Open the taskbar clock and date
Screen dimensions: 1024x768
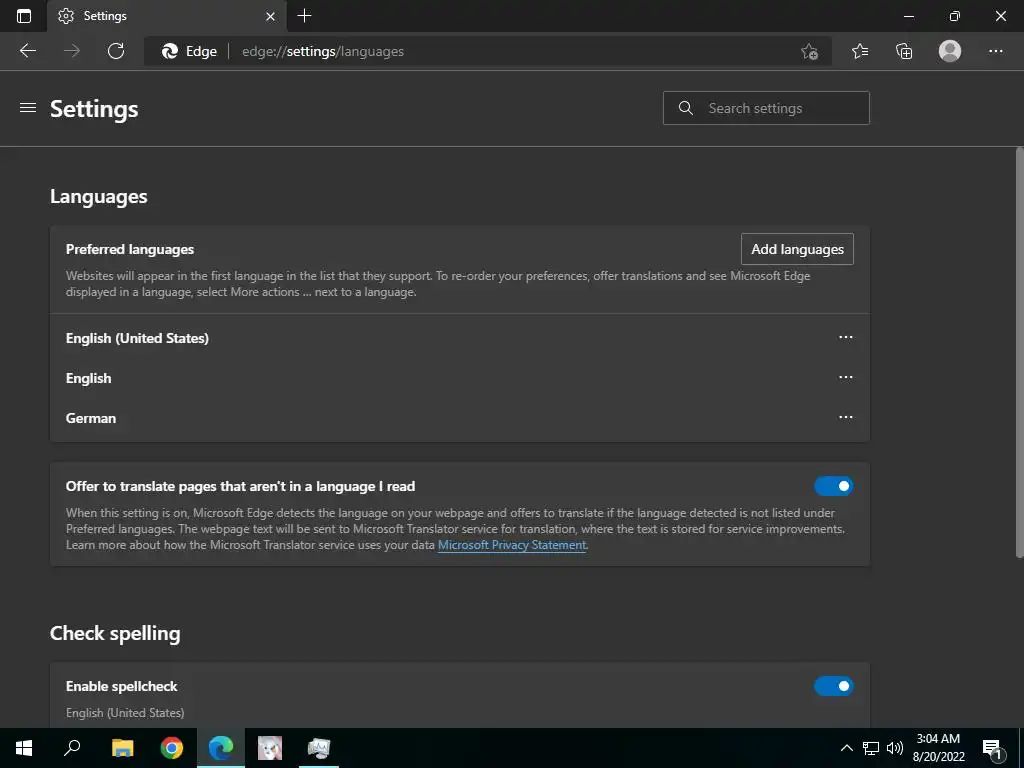pyautogui.click(x=938, y=748)
